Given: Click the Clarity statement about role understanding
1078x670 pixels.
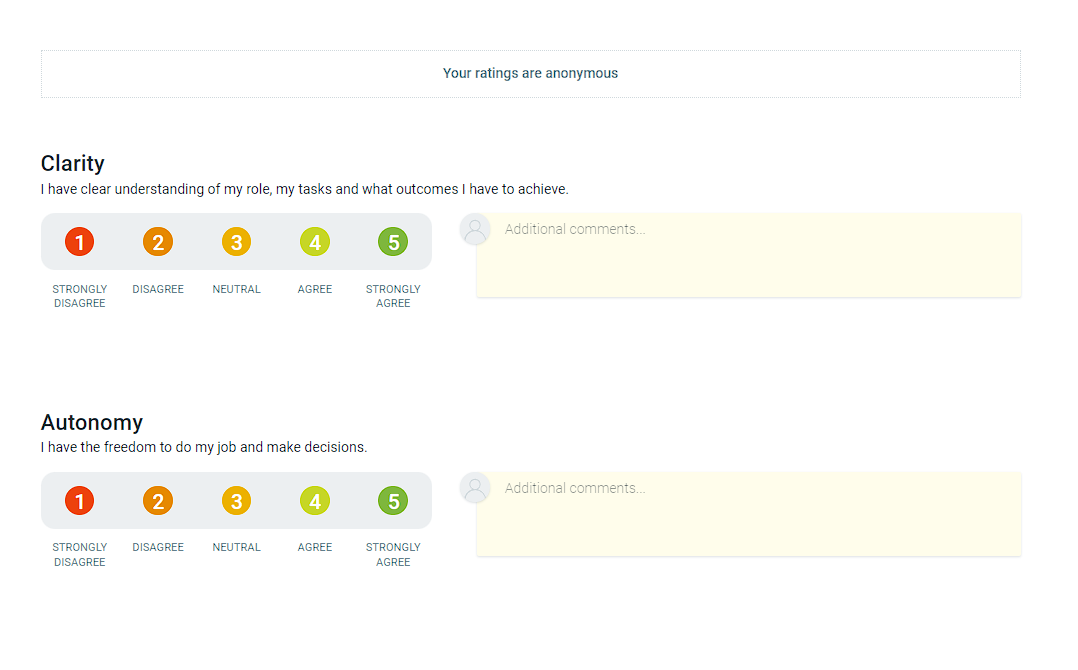Looking at the screenshot, I should tap(305, 189).
